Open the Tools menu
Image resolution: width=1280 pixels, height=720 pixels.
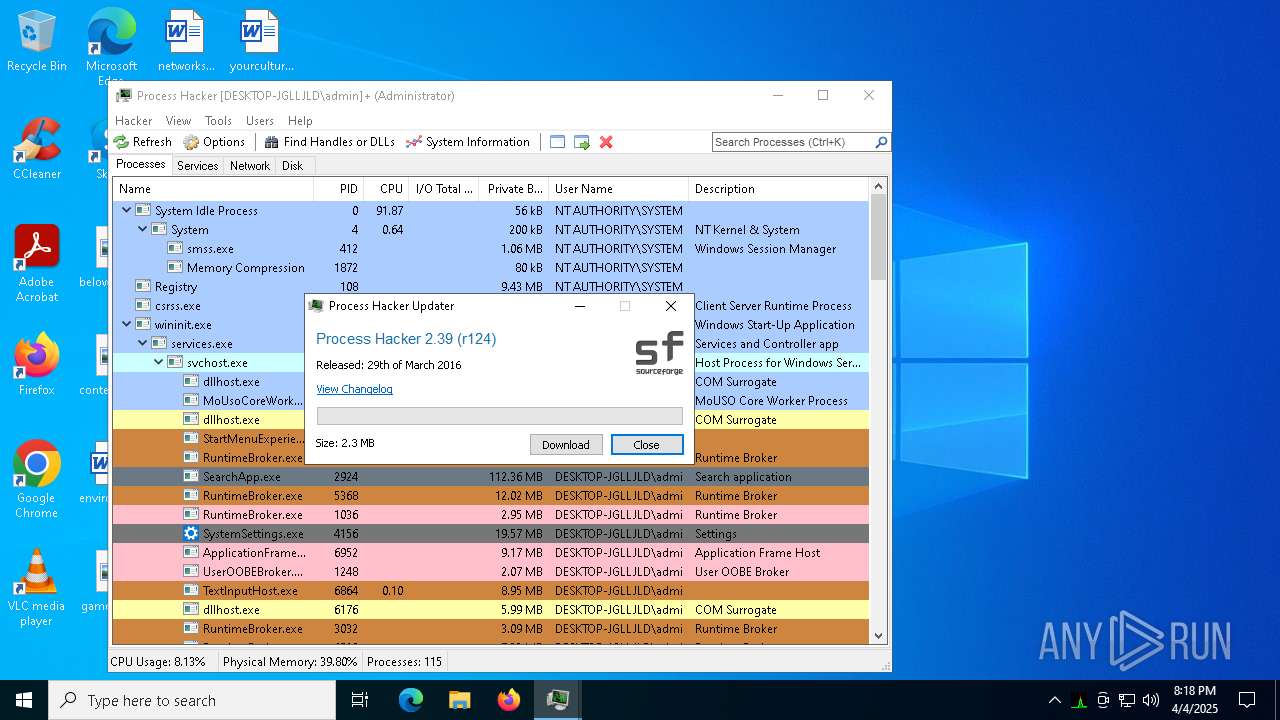218,121
